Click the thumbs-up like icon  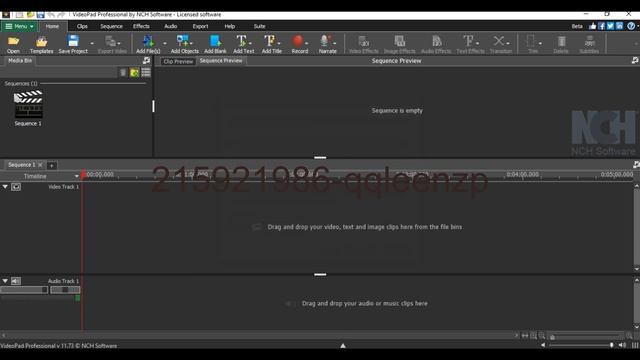(592, 26)
